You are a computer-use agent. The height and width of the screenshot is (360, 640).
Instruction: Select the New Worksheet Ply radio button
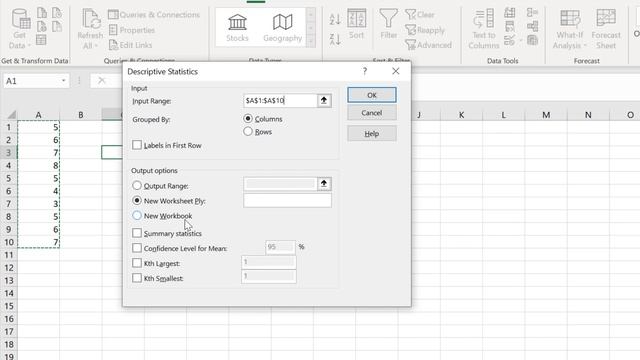pyautogui.click(x=137, y=201)
